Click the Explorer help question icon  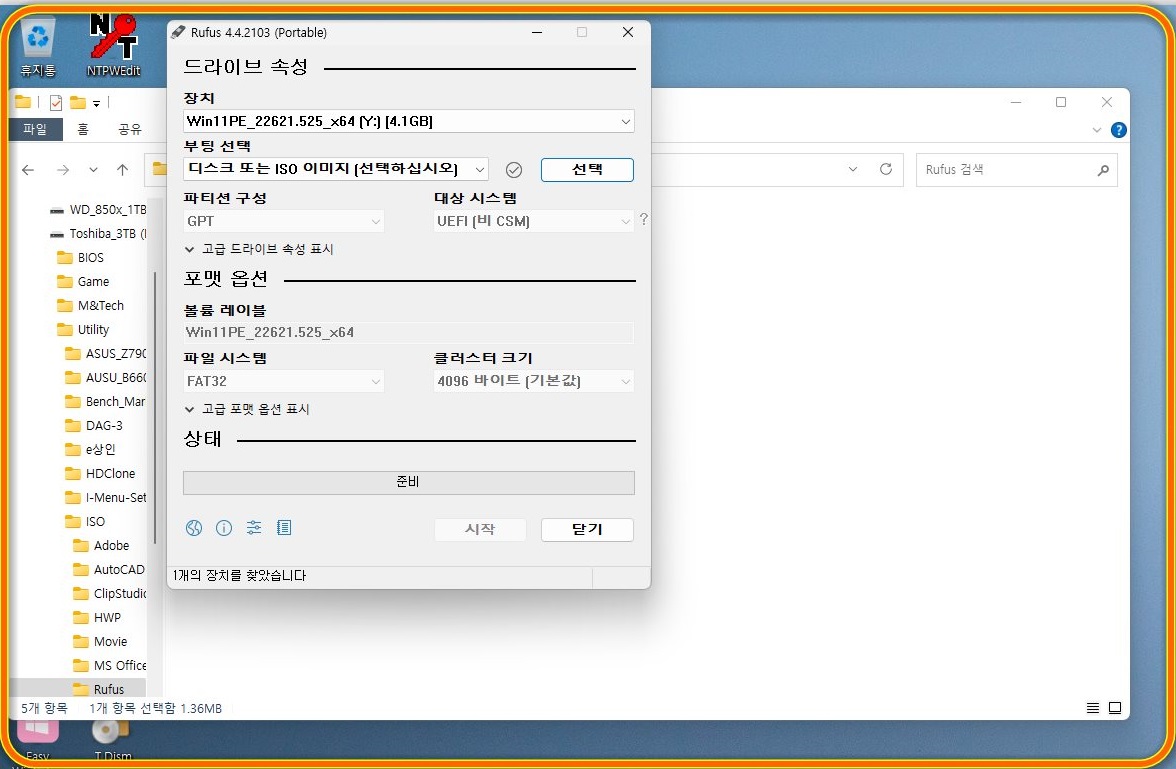tap(1118, 130)
